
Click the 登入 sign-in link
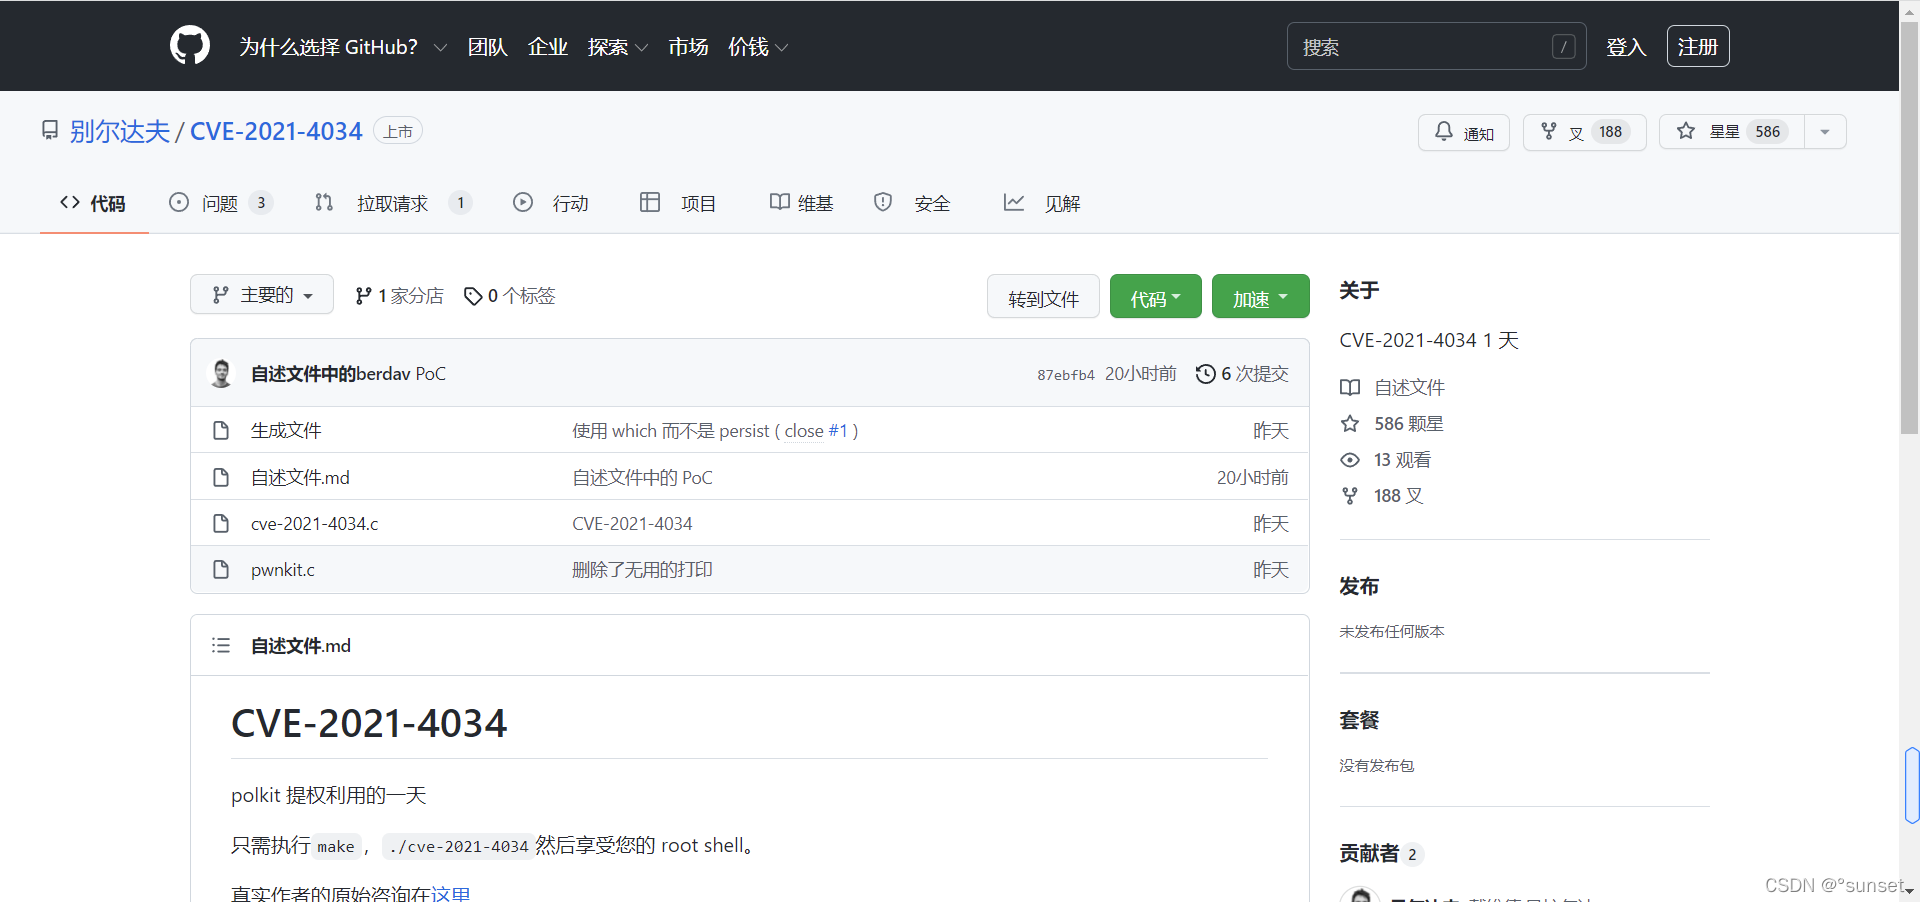[x=1626, y=47]
